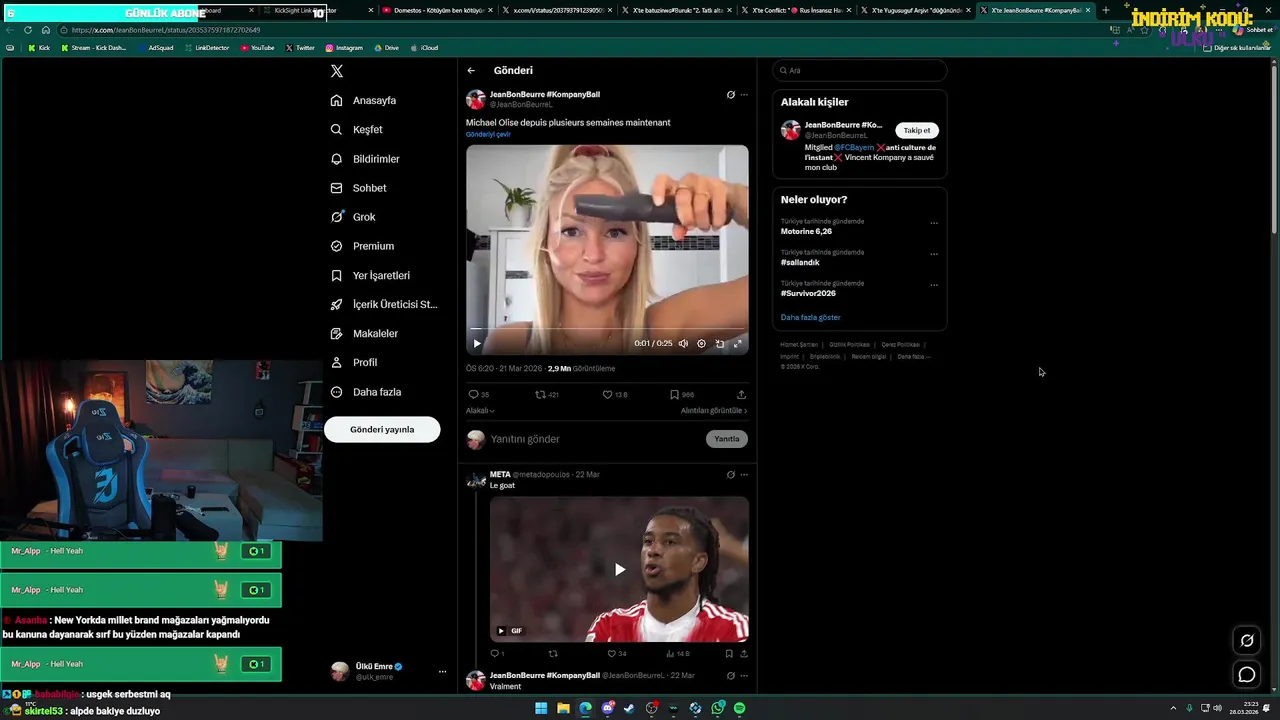
Task: Click Daha fazla göster link
Action: [811, 317]
